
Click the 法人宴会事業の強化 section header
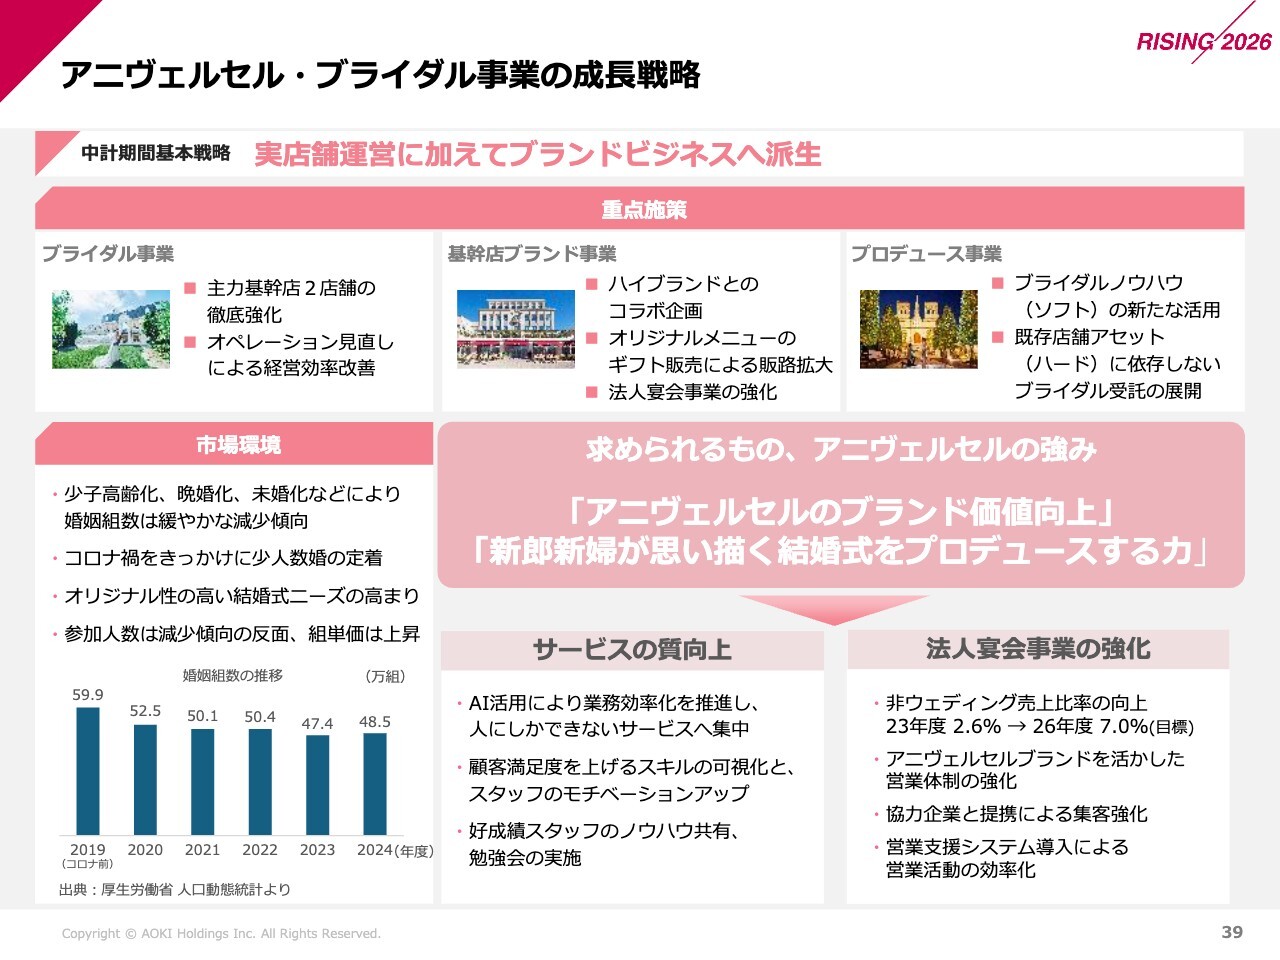click(1038, 649)
